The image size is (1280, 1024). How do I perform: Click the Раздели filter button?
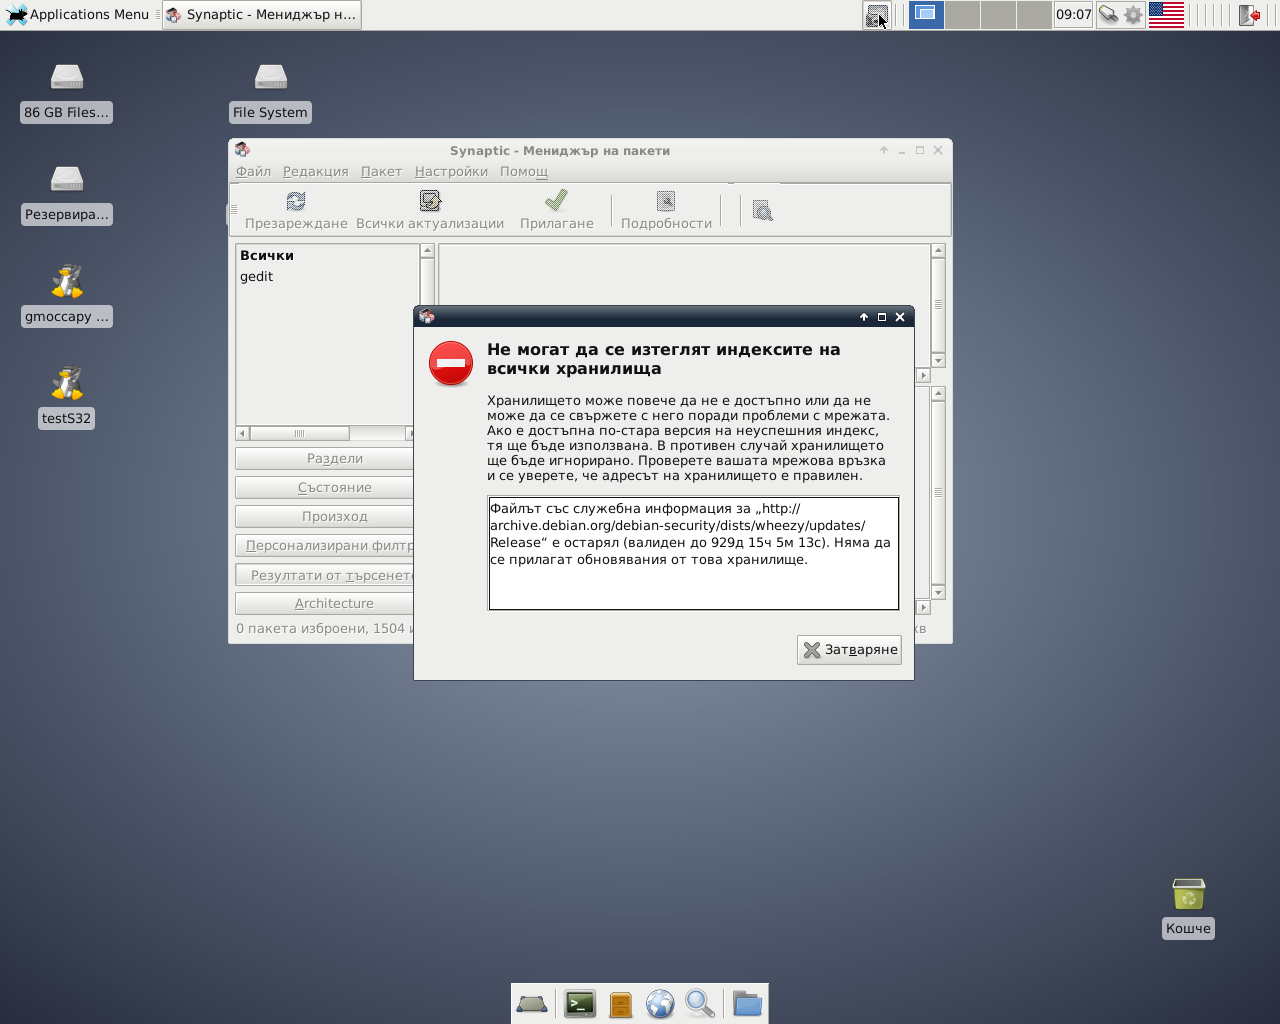[x=324, y=459]
